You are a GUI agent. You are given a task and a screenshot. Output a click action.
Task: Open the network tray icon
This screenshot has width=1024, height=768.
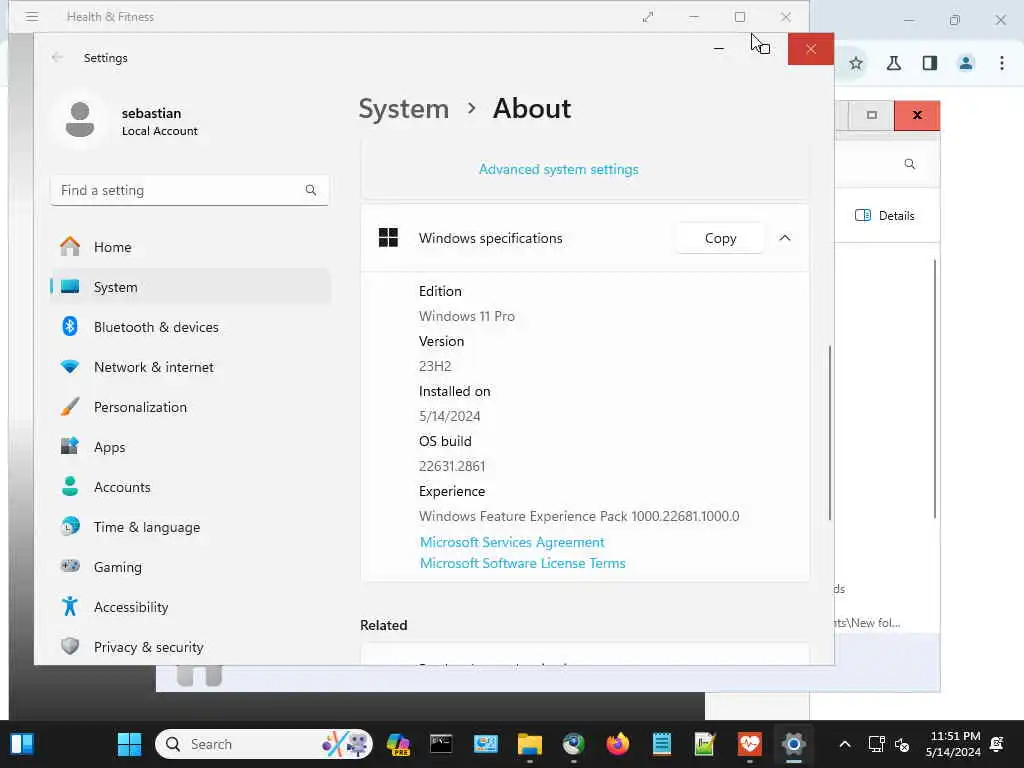coord(876,744)
